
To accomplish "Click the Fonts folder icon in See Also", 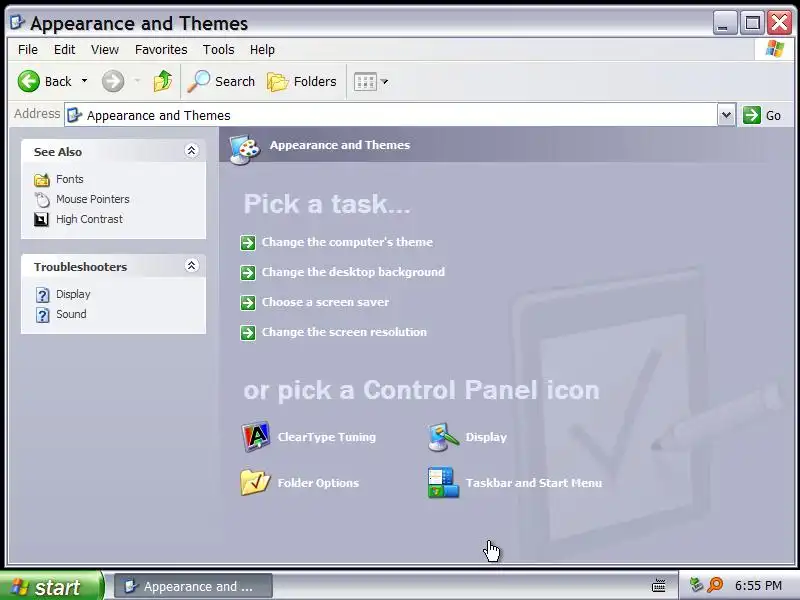I will coord(42,180).
